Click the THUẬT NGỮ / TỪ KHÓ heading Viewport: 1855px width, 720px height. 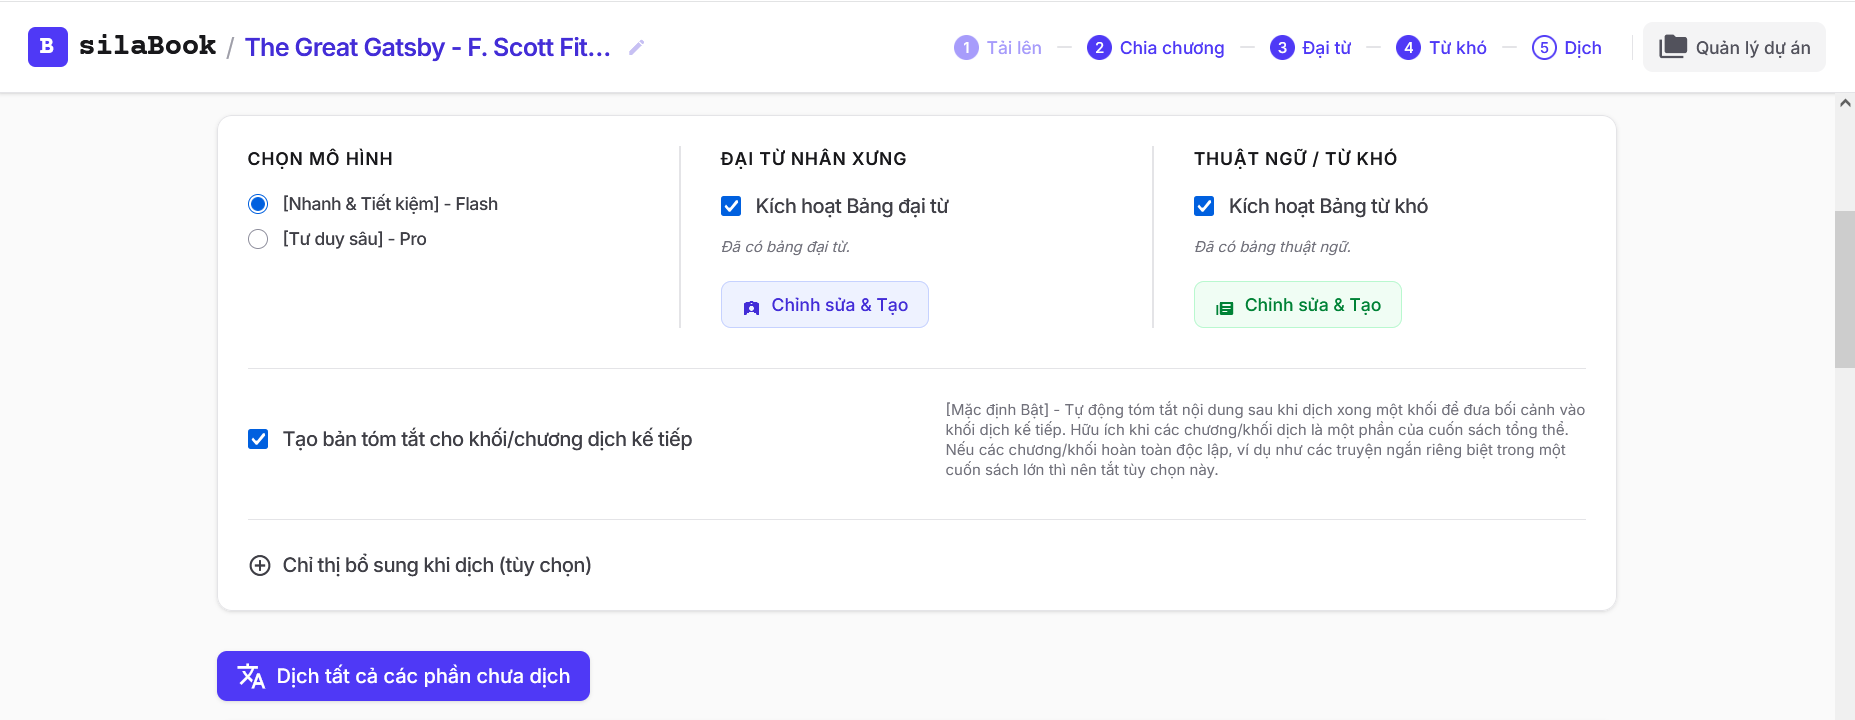[x=1296, y=159]
